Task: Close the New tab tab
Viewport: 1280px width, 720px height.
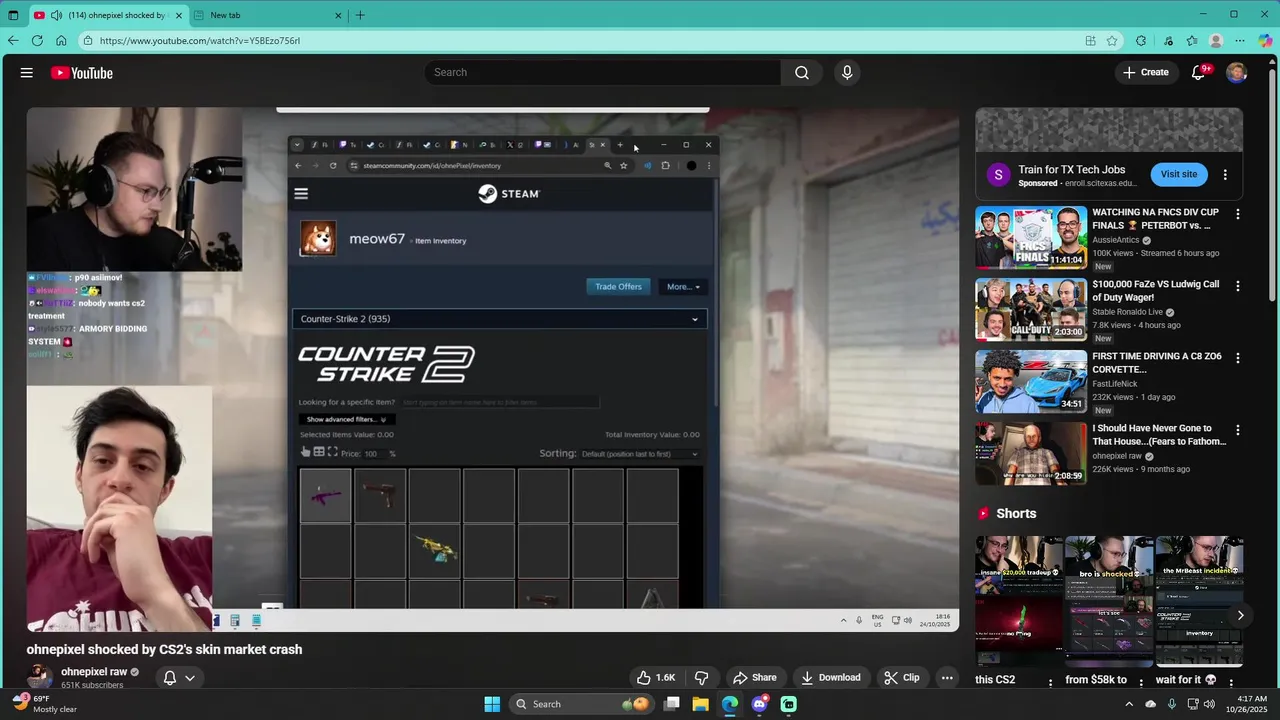Action: tap(338, 15)
